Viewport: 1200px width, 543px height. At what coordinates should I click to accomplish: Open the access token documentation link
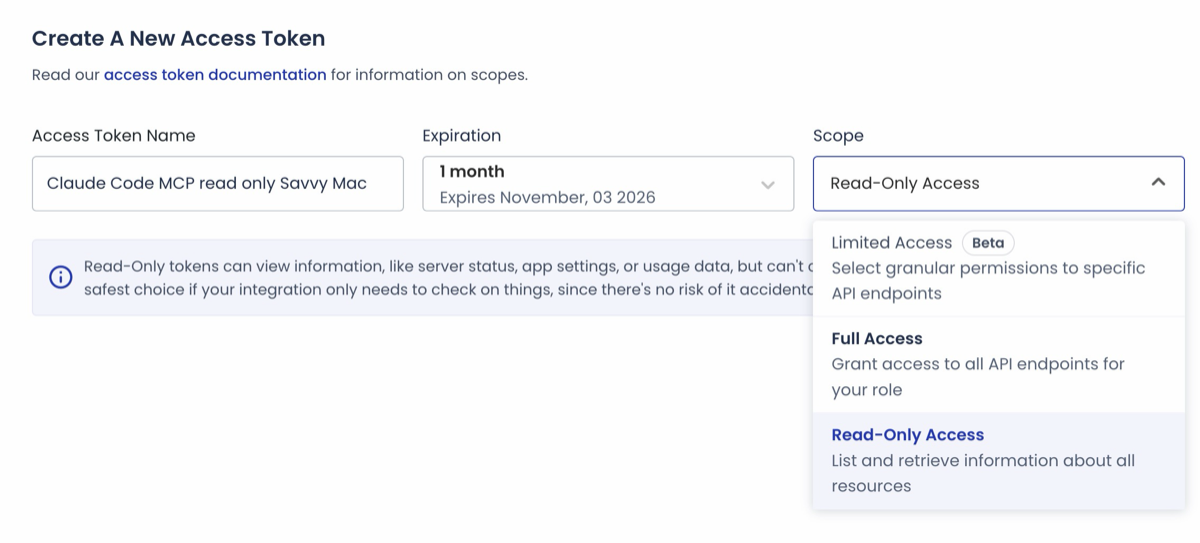click(x=215, y=74)
